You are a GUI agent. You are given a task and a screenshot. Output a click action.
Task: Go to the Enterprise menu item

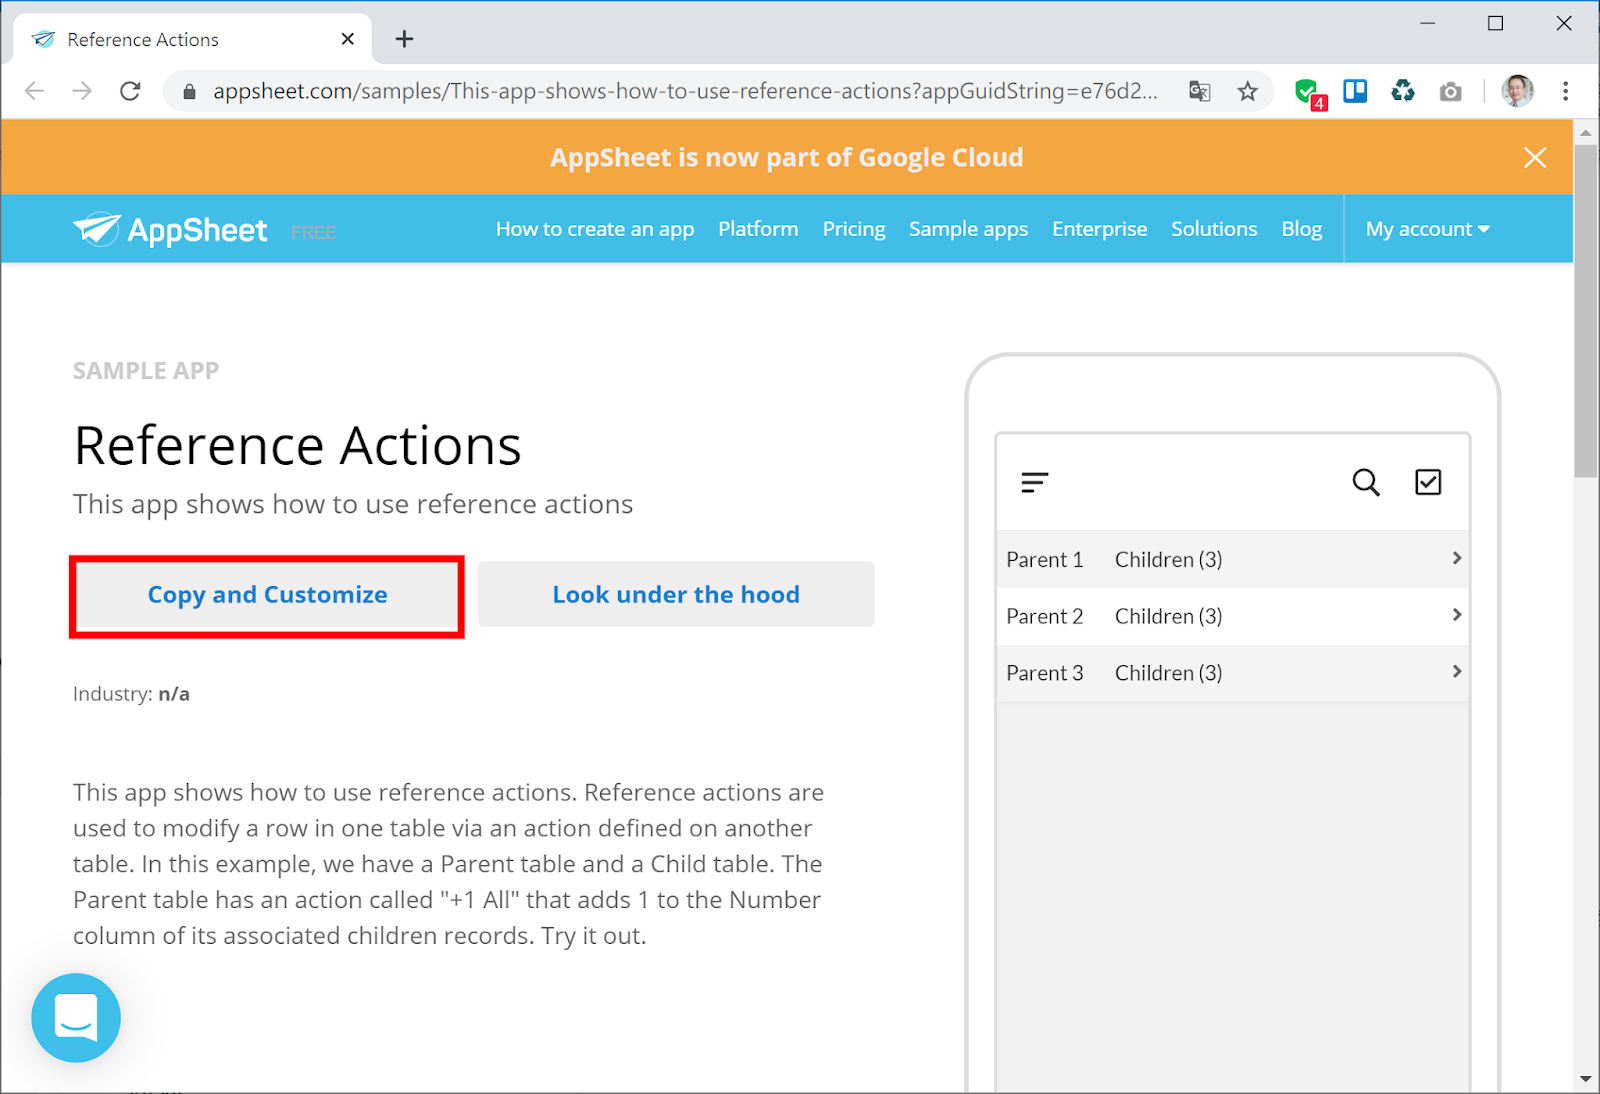1099,229
